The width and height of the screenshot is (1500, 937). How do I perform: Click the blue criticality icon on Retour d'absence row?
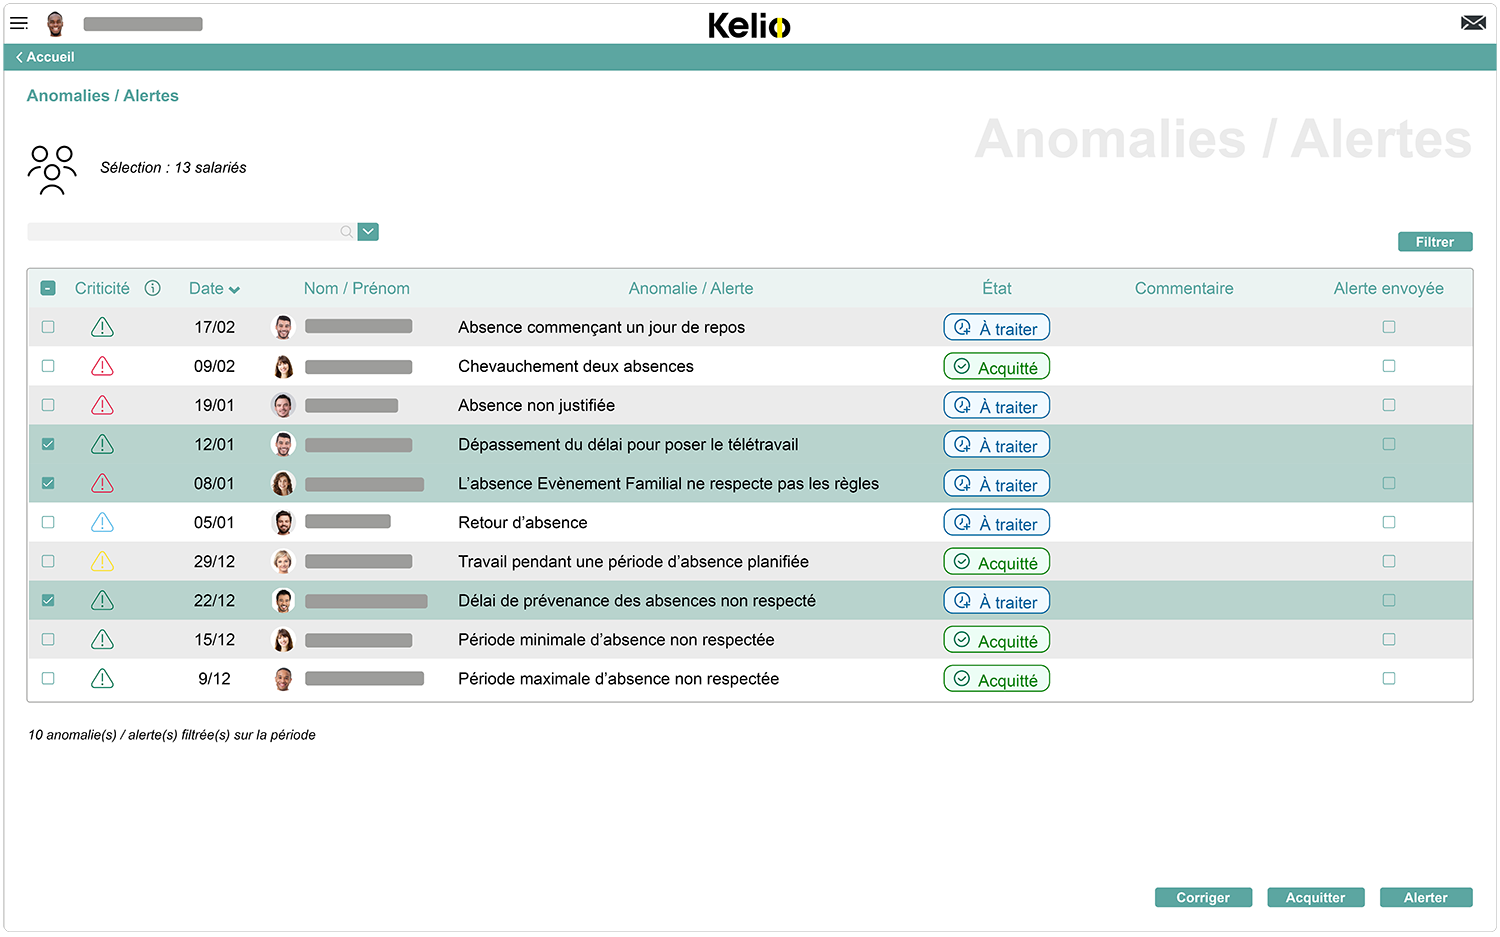click(x=102, y=522)
